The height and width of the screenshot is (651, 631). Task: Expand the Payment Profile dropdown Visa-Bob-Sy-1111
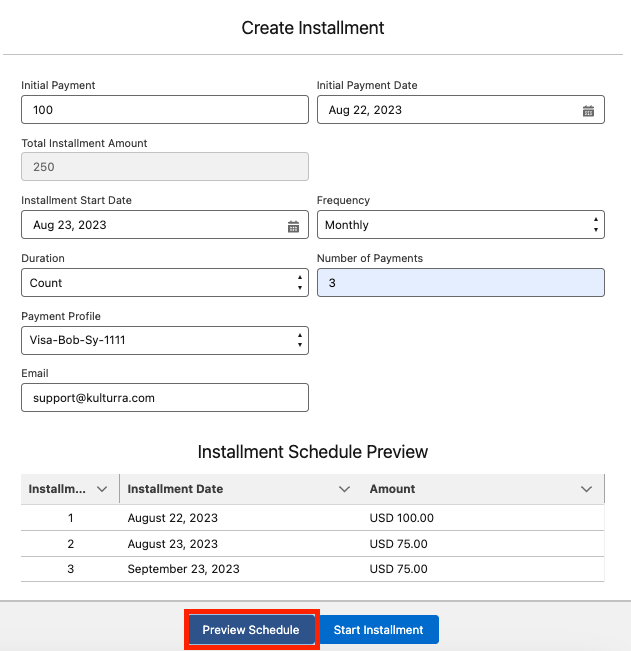pyautogui.click(x=164, y=340)
